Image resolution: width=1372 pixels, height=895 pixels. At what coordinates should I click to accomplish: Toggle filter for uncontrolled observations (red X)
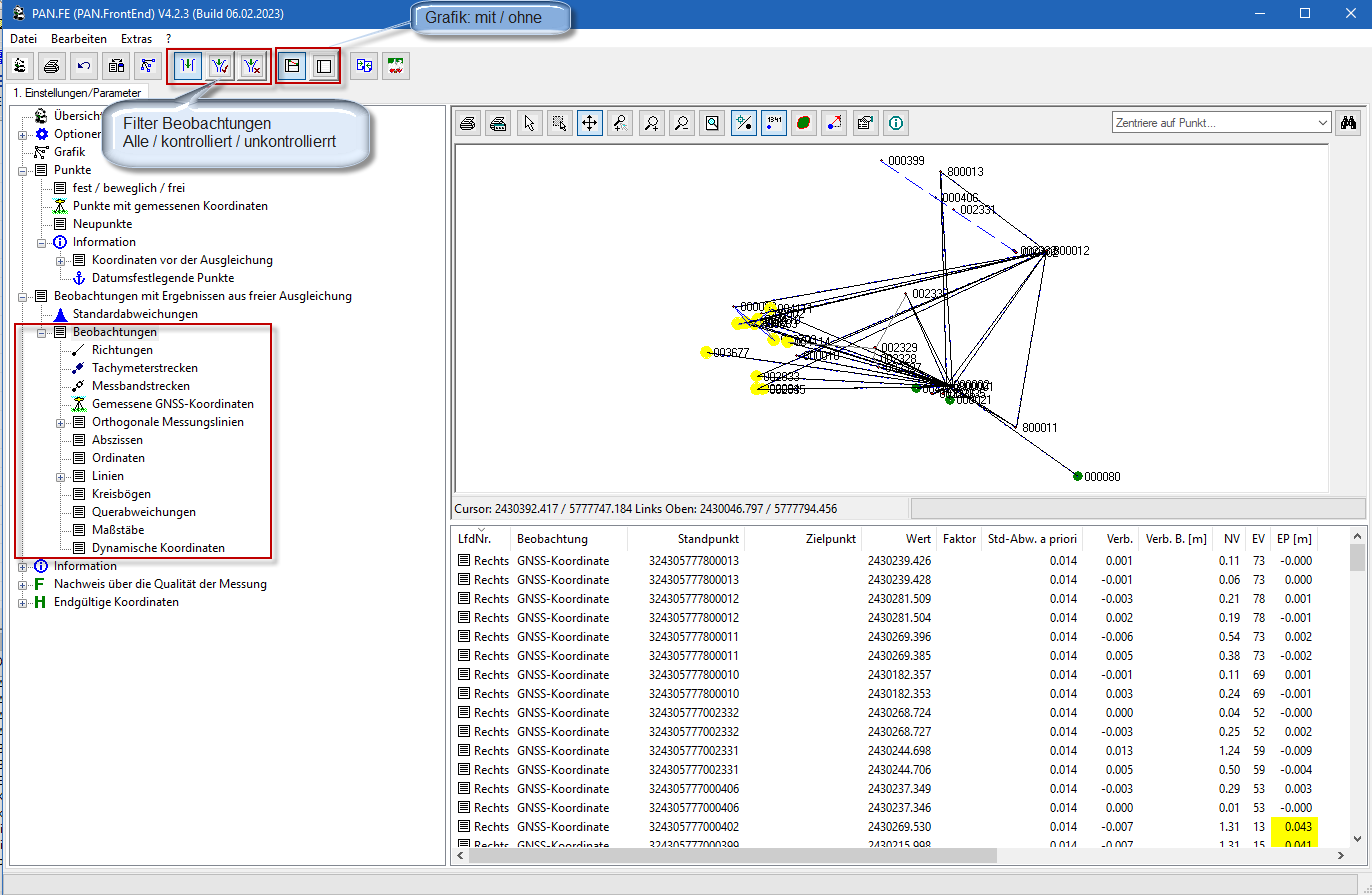pyautogui.click(x=252, y=67)
